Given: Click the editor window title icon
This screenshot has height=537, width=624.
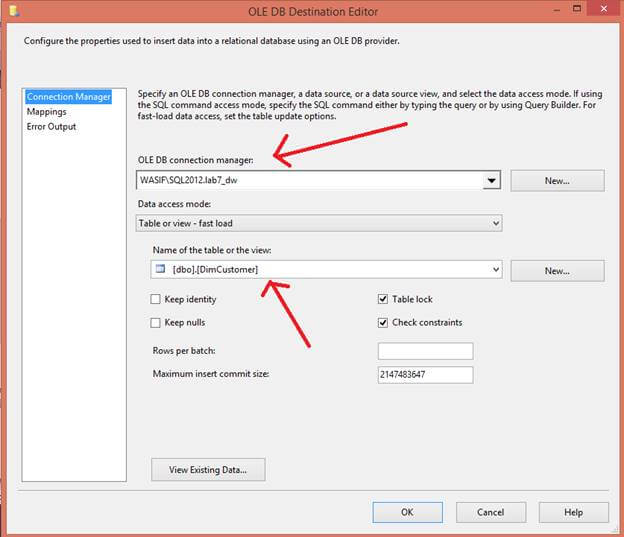Looking at the screenshot, I should (14, 11).
